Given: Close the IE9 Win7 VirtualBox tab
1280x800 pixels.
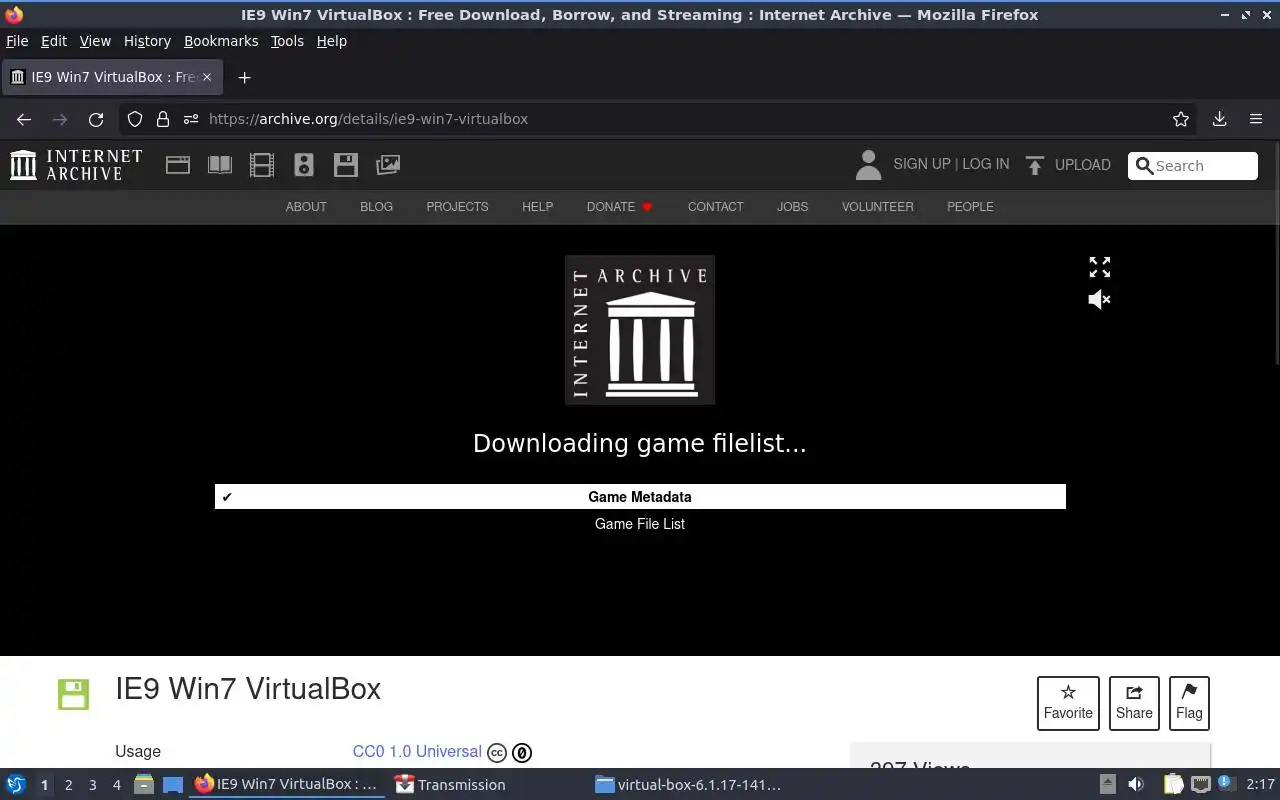Looking at the screenshot, I should tap(207, 77).
